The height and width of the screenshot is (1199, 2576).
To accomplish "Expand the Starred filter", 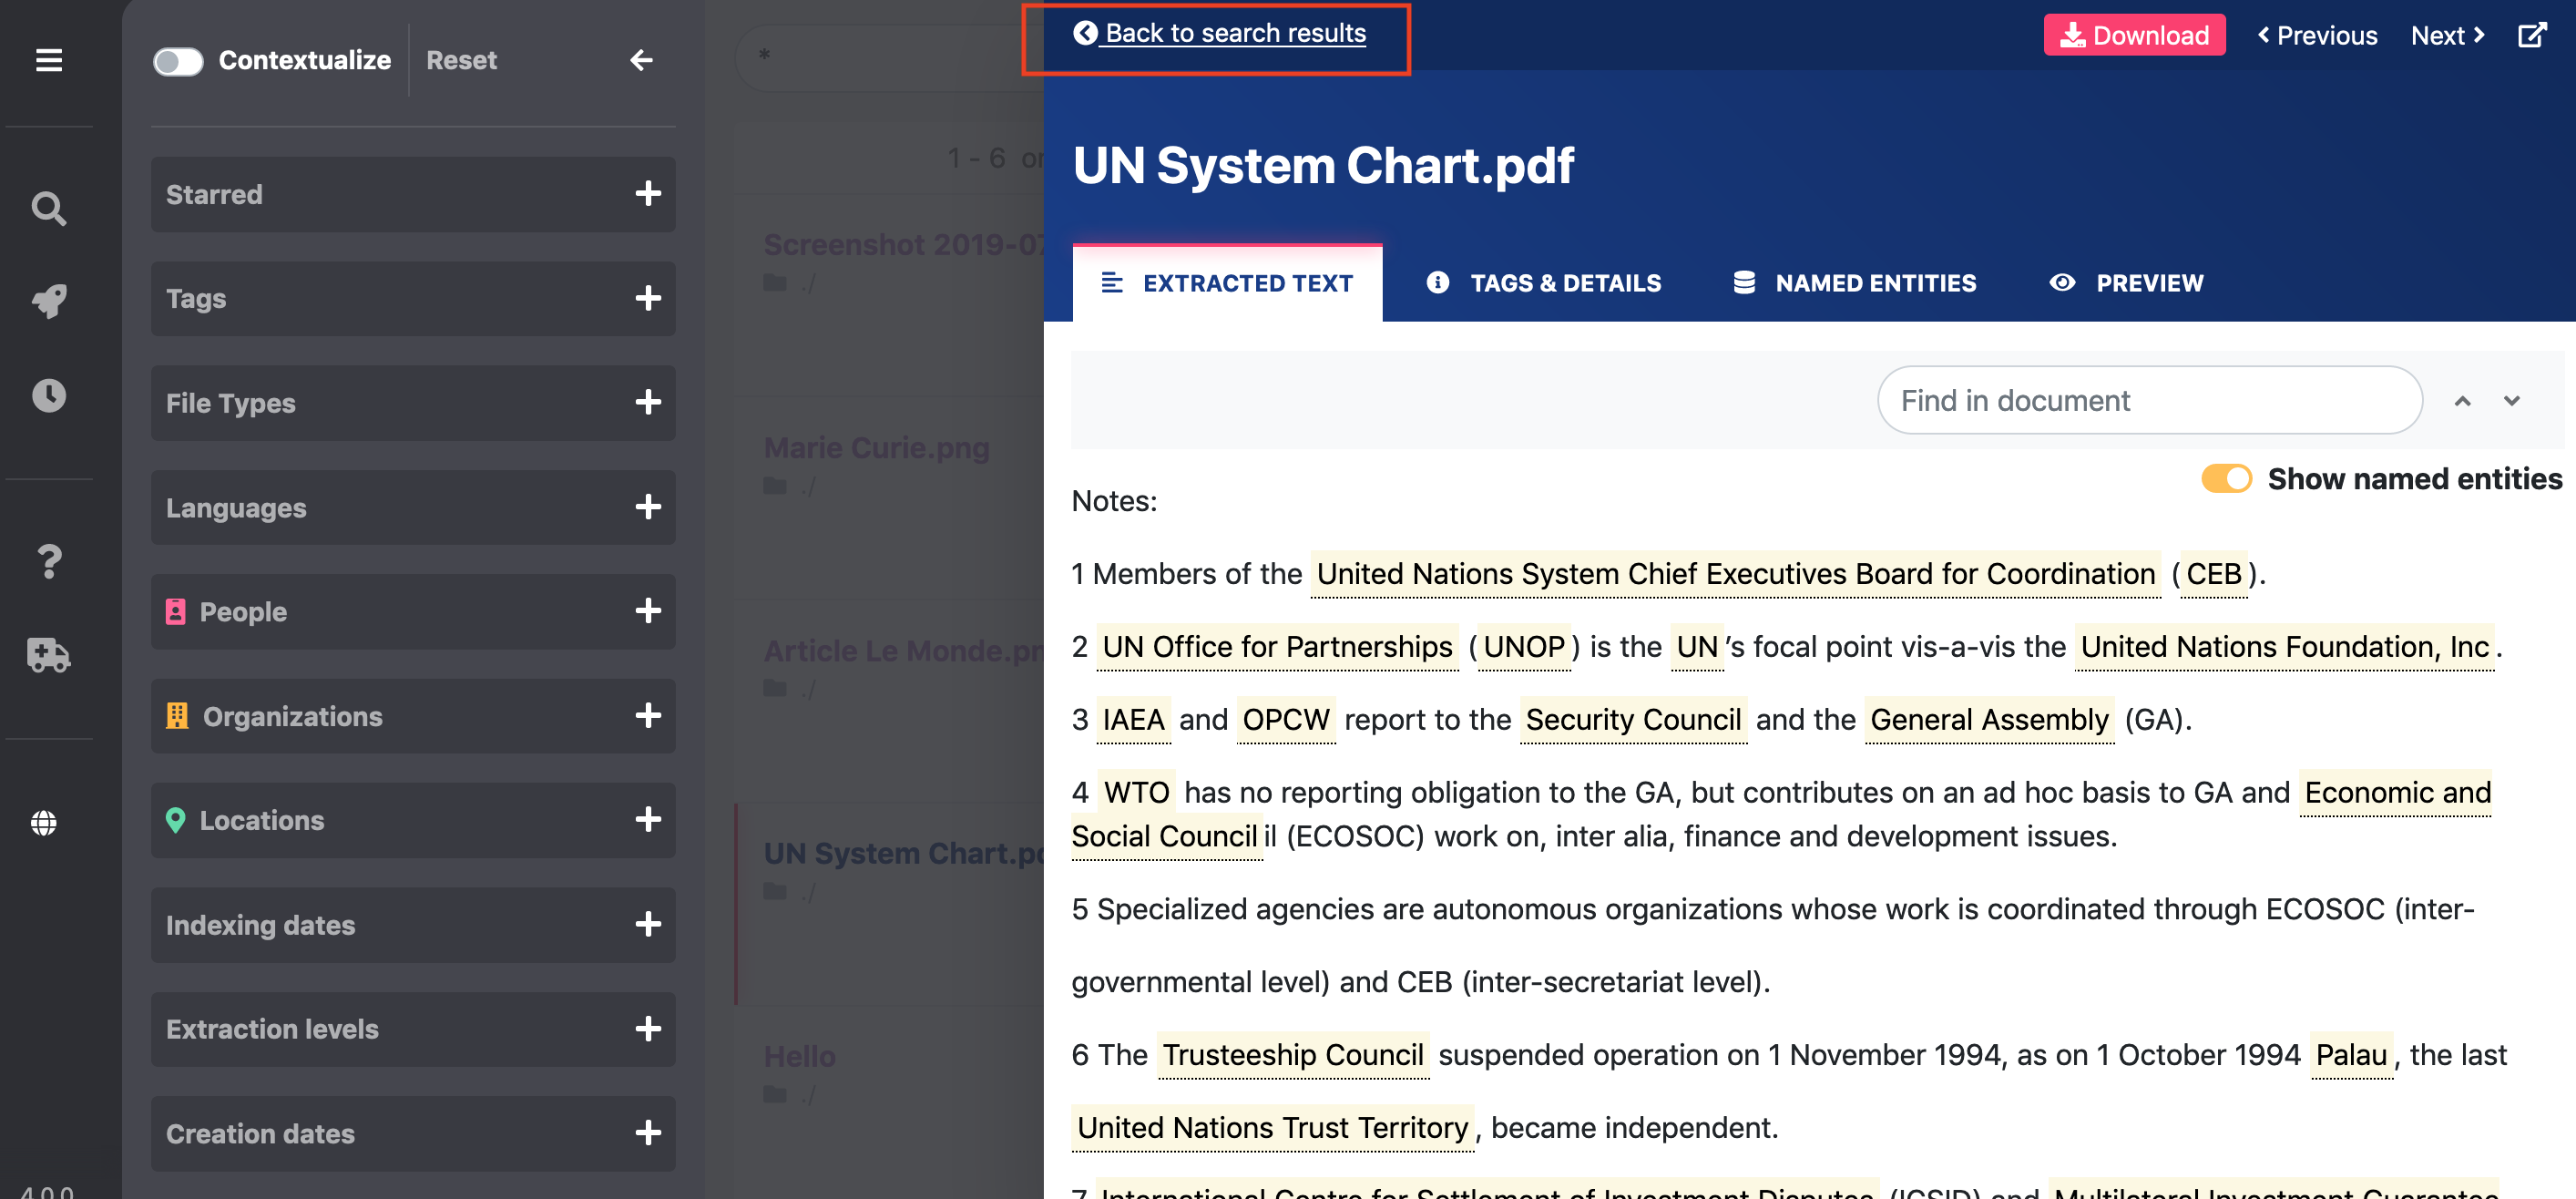I will (413, 194).
